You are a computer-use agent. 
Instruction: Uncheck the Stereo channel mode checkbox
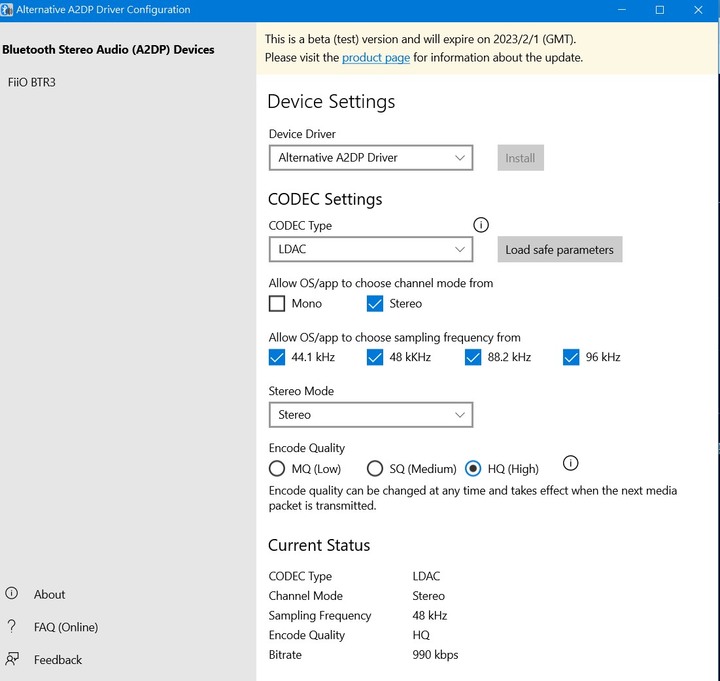point(375,304)
